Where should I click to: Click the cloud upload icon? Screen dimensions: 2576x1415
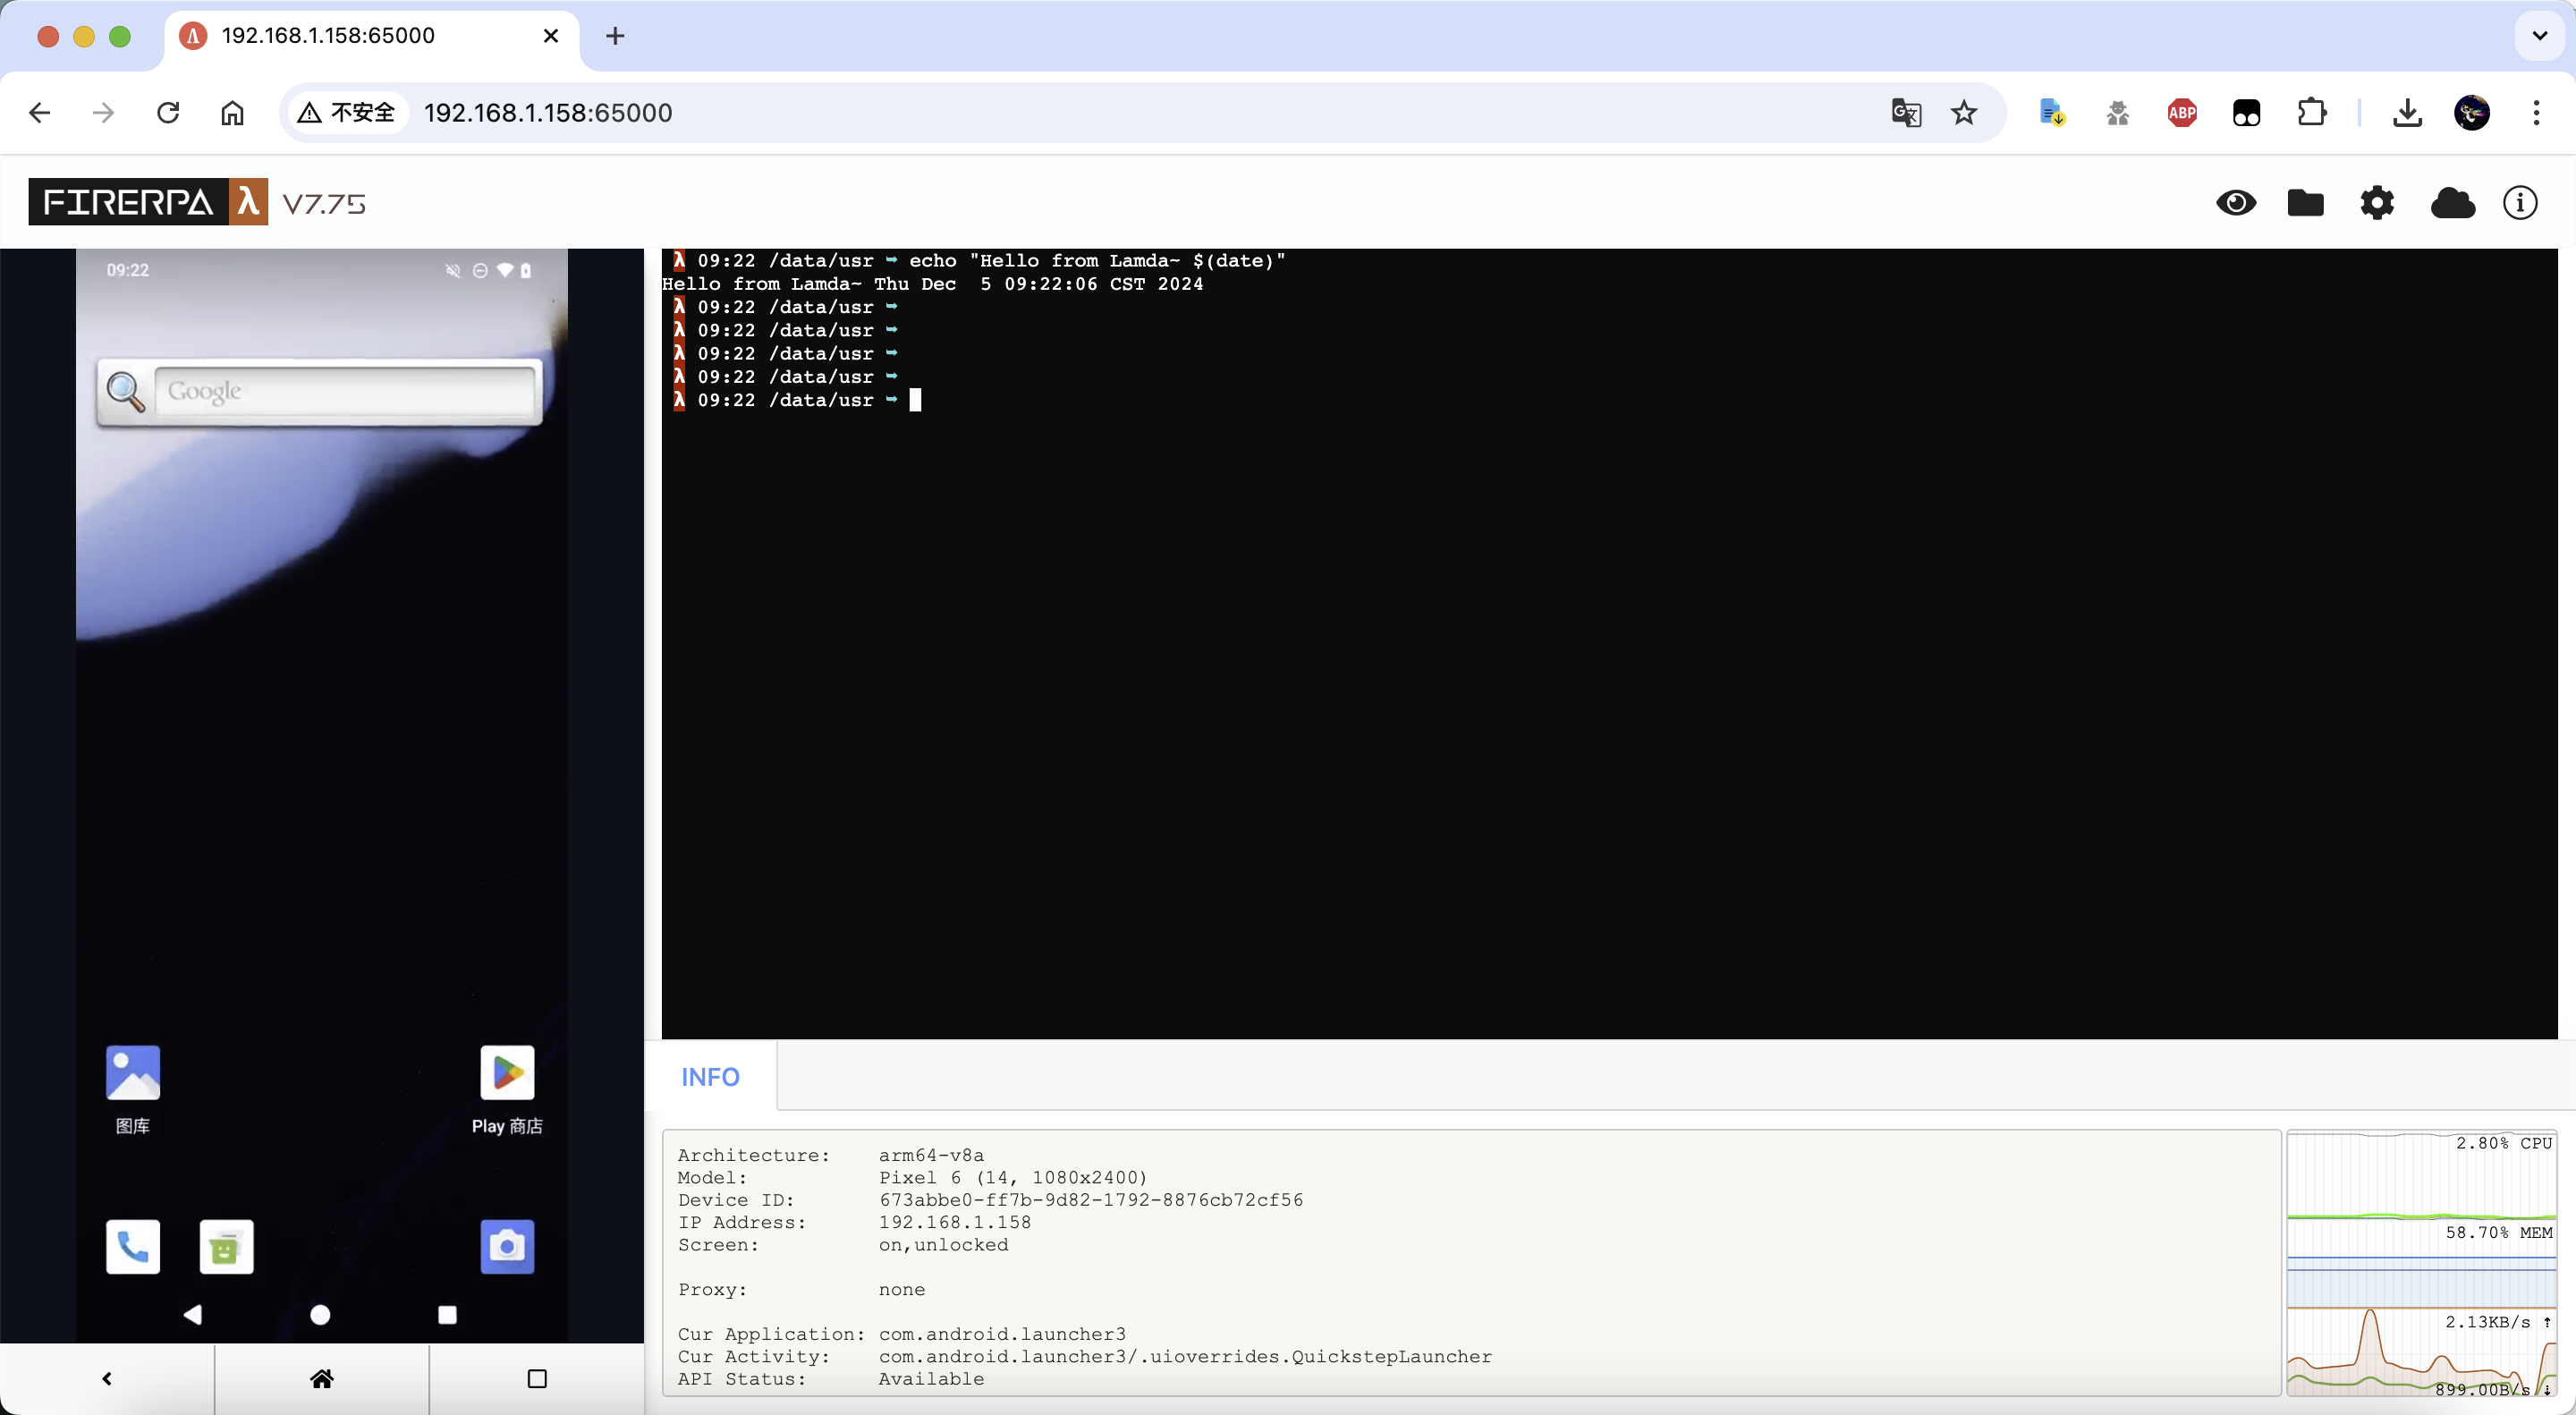(2452, 202)
